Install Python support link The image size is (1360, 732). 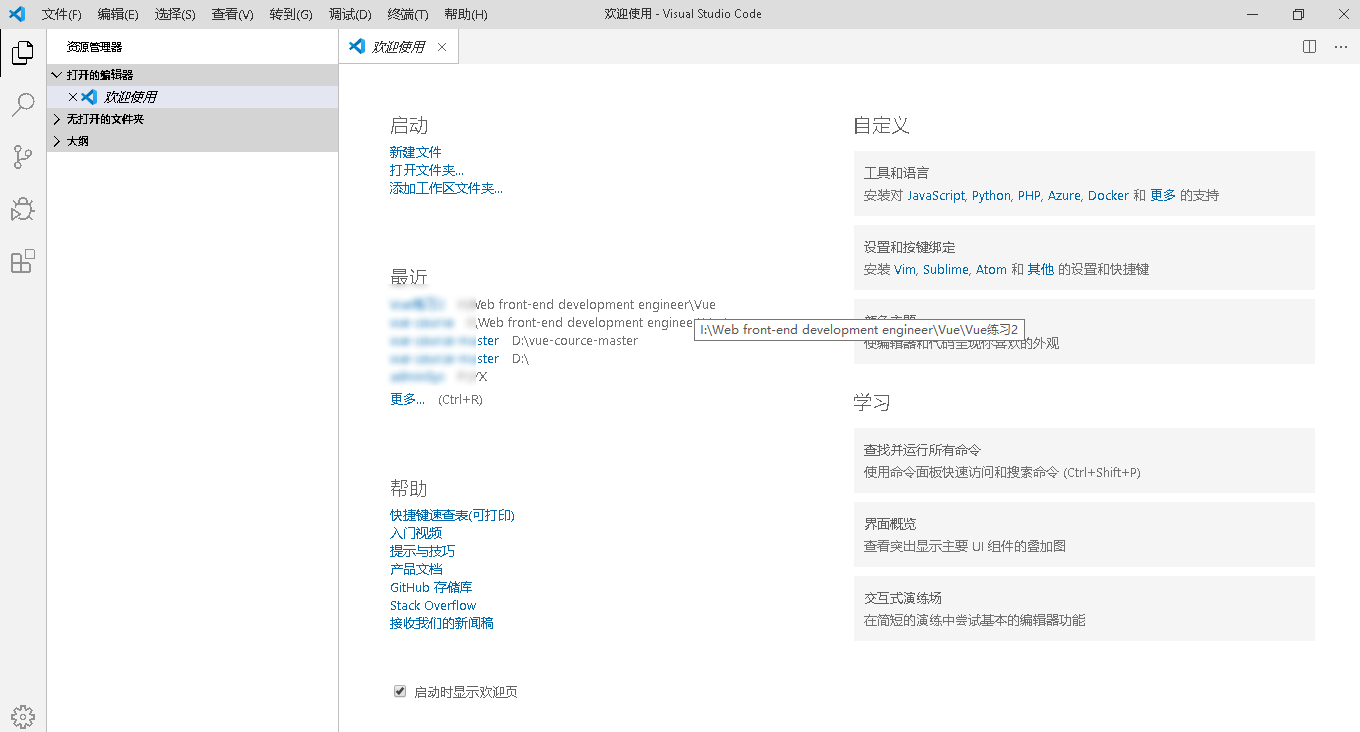coord(991,196)
